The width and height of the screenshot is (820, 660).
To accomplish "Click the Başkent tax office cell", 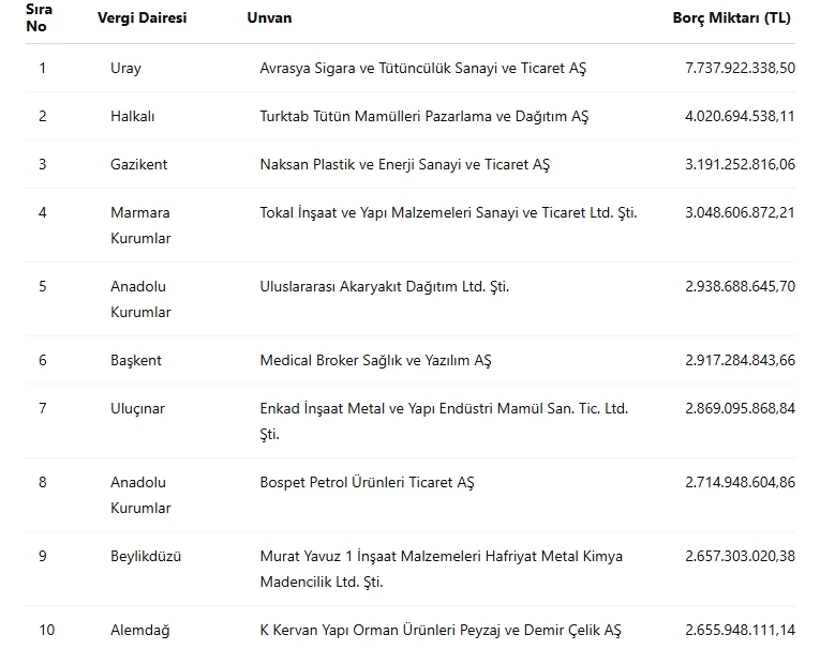I will point(136,360).
